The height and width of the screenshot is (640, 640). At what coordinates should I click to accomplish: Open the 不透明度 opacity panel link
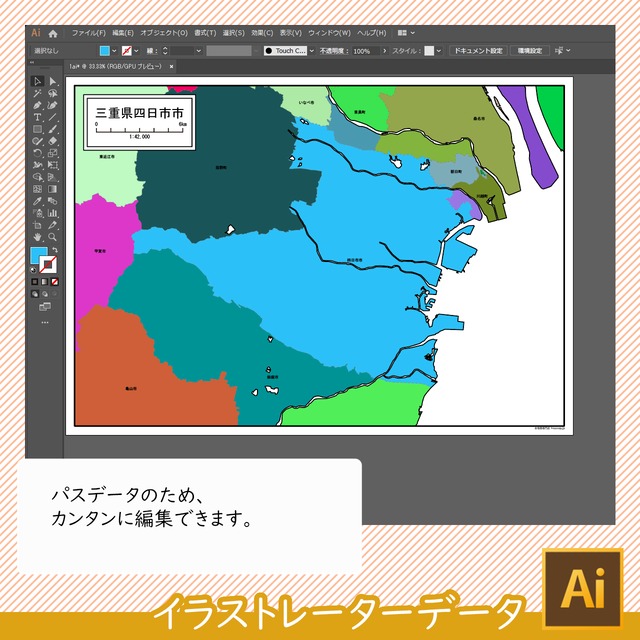tap(334, 51)
